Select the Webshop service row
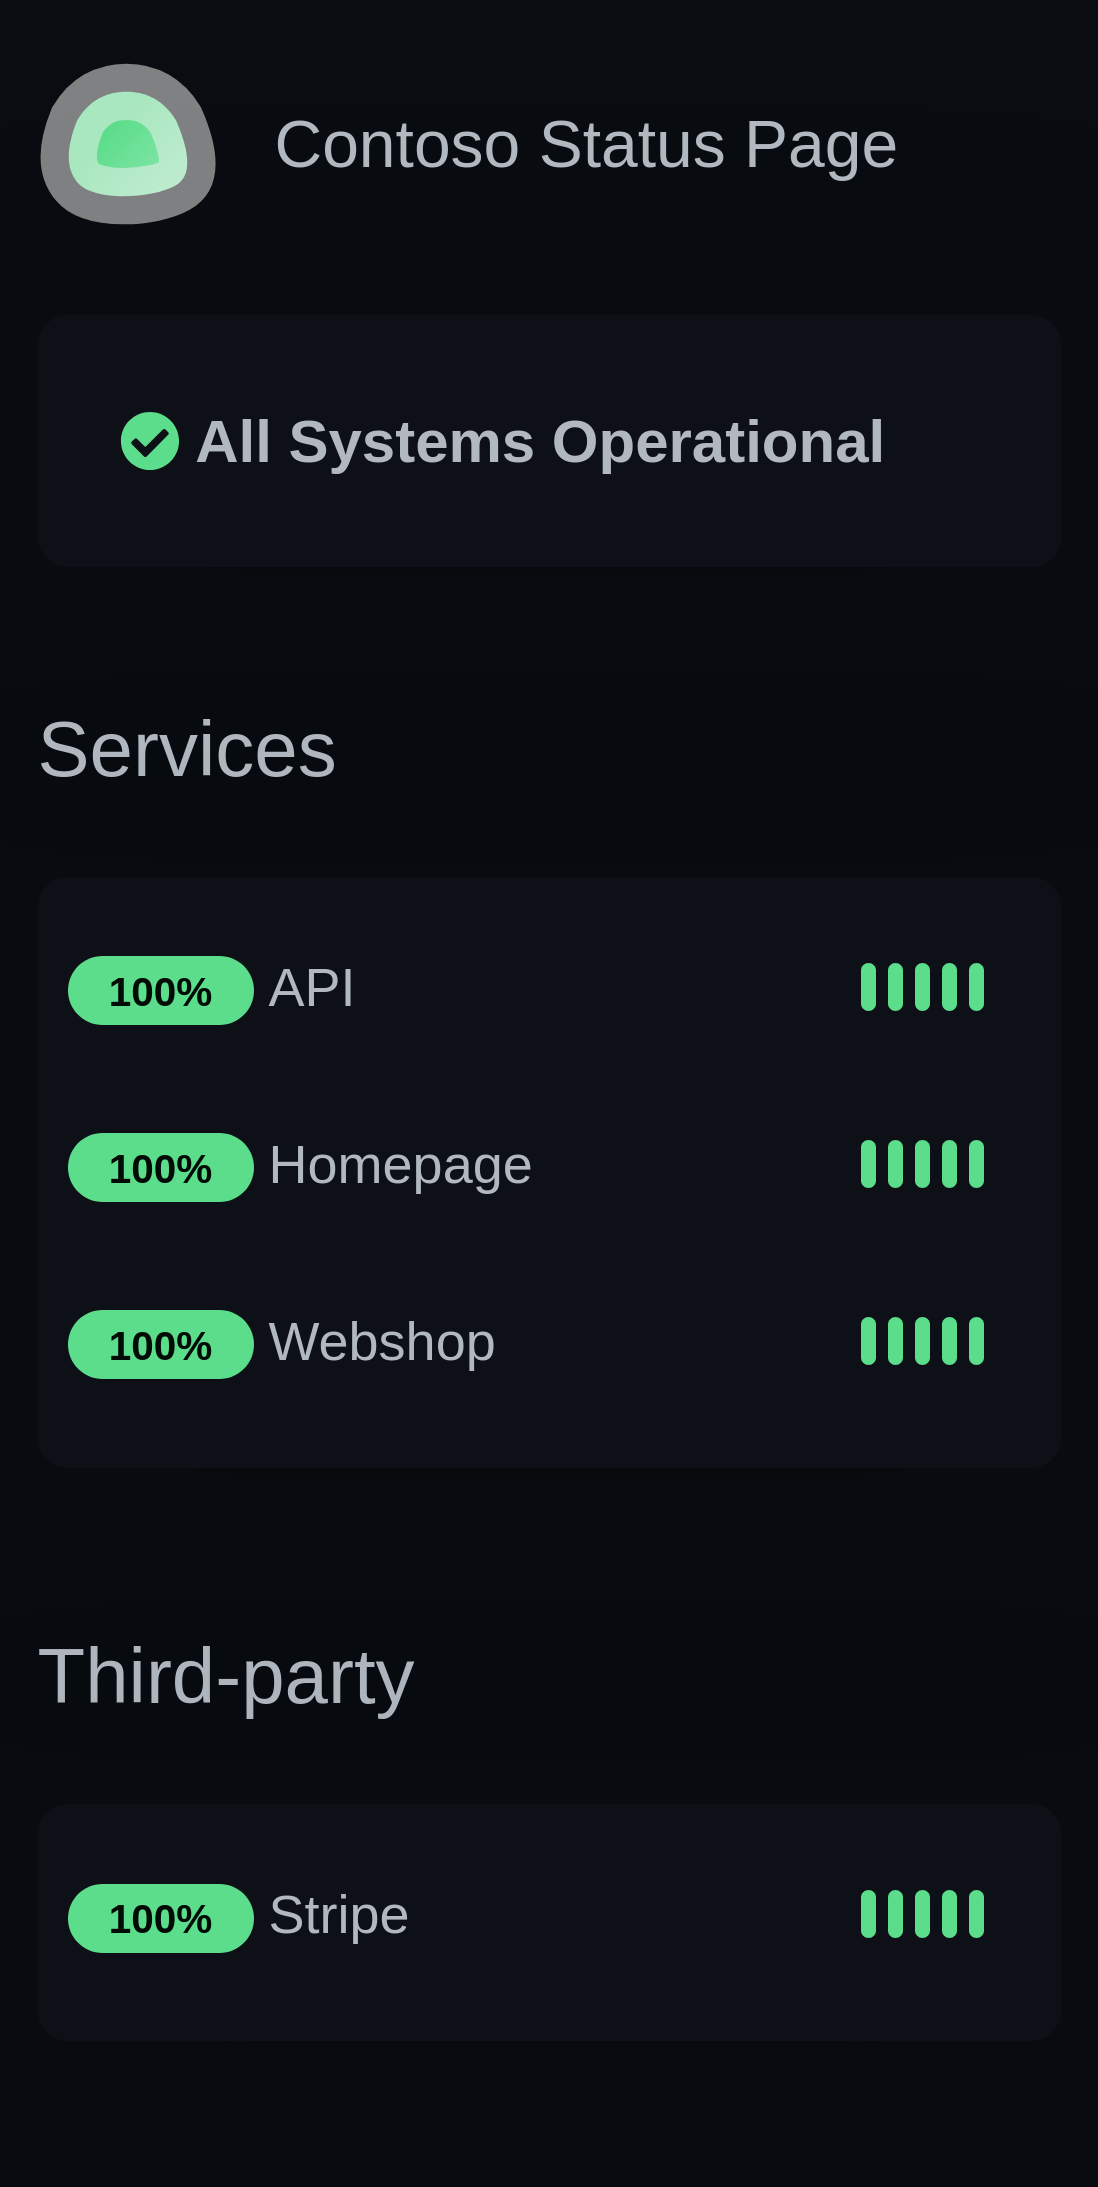This screenshot has width=1098, height=2187. (549, 1341)
